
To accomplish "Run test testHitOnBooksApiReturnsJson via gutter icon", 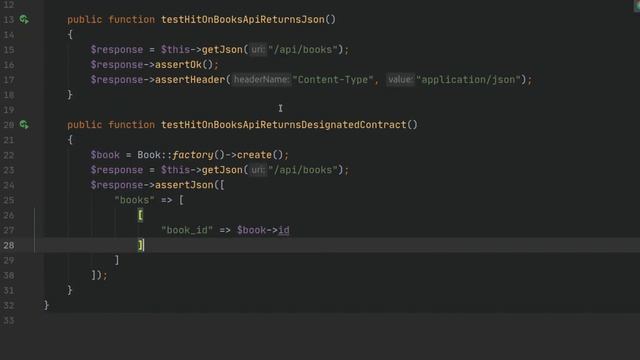I will (24, 19).
